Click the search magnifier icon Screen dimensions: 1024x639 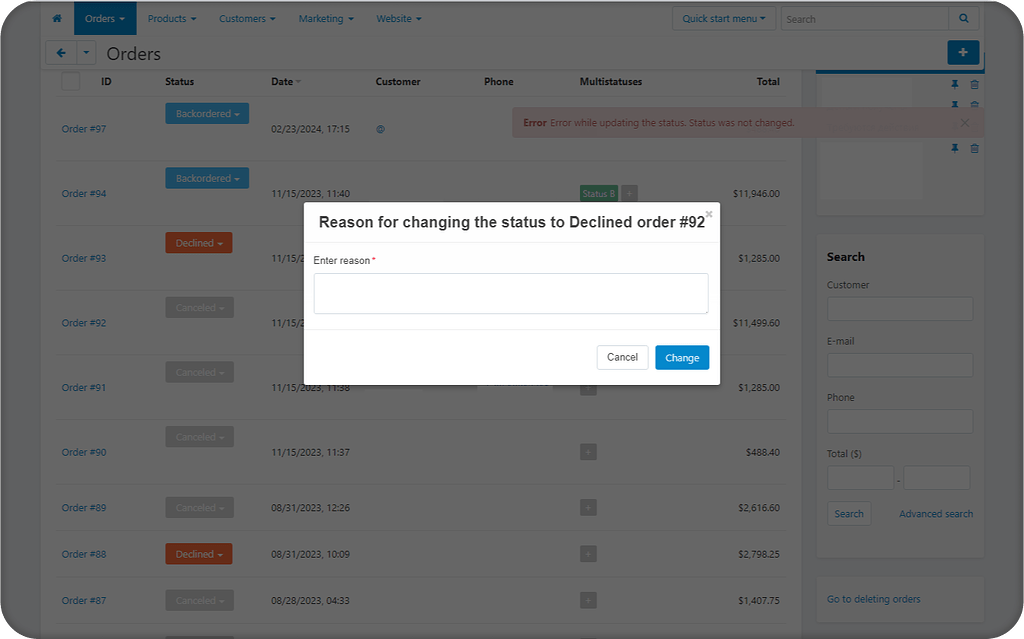coord(963,18)
